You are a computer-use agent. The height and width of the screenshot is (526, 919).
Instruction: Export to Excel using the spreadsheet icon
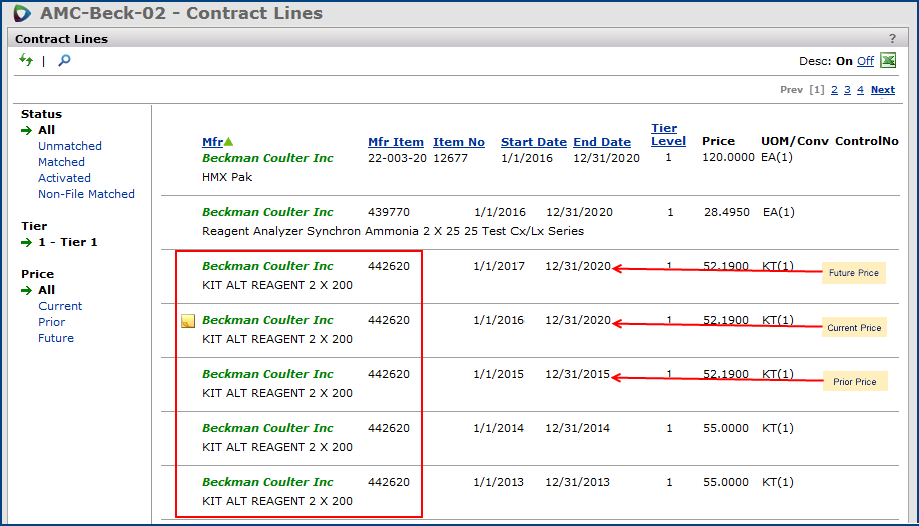click(x=887, y=61)
